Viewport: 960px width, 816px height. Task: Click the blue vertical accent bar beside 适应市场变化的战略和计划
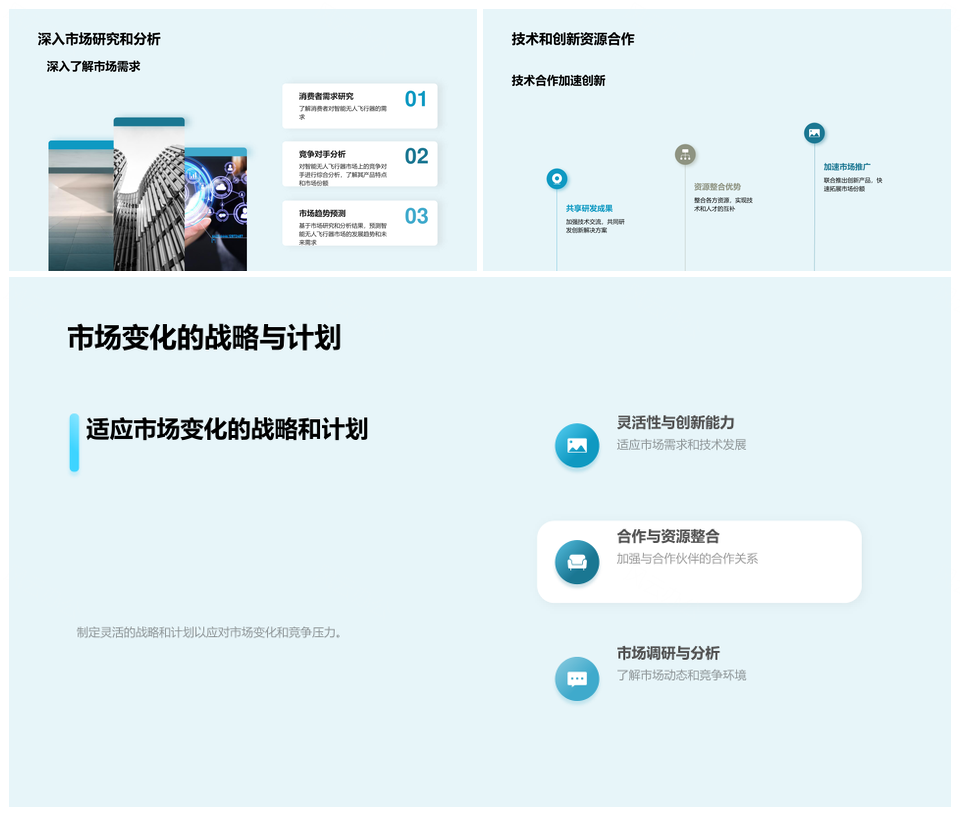pyautogui.click(x=74, y=442)
